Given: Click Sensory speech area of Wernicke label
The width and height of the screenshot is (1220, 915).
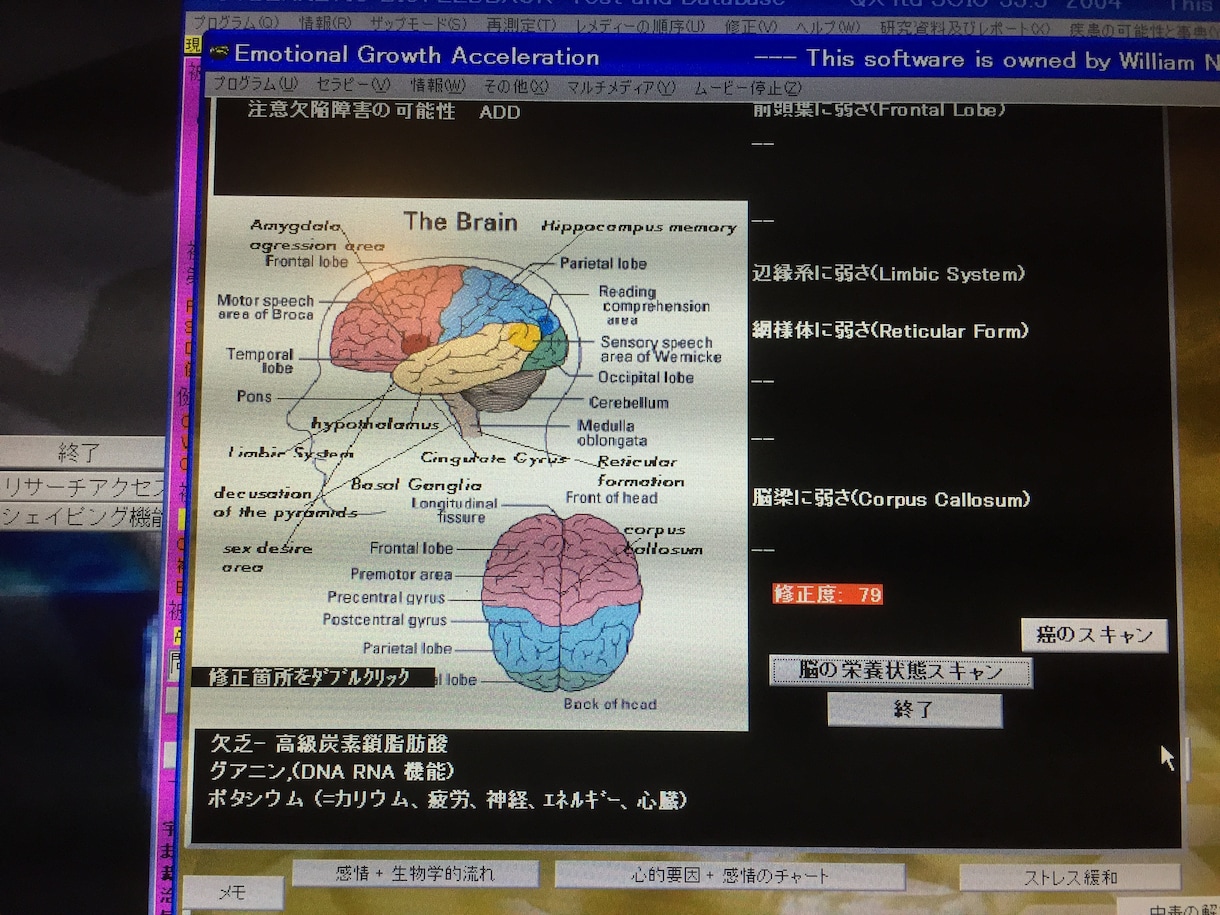Looking at the screenshot, I should (660, 349).
